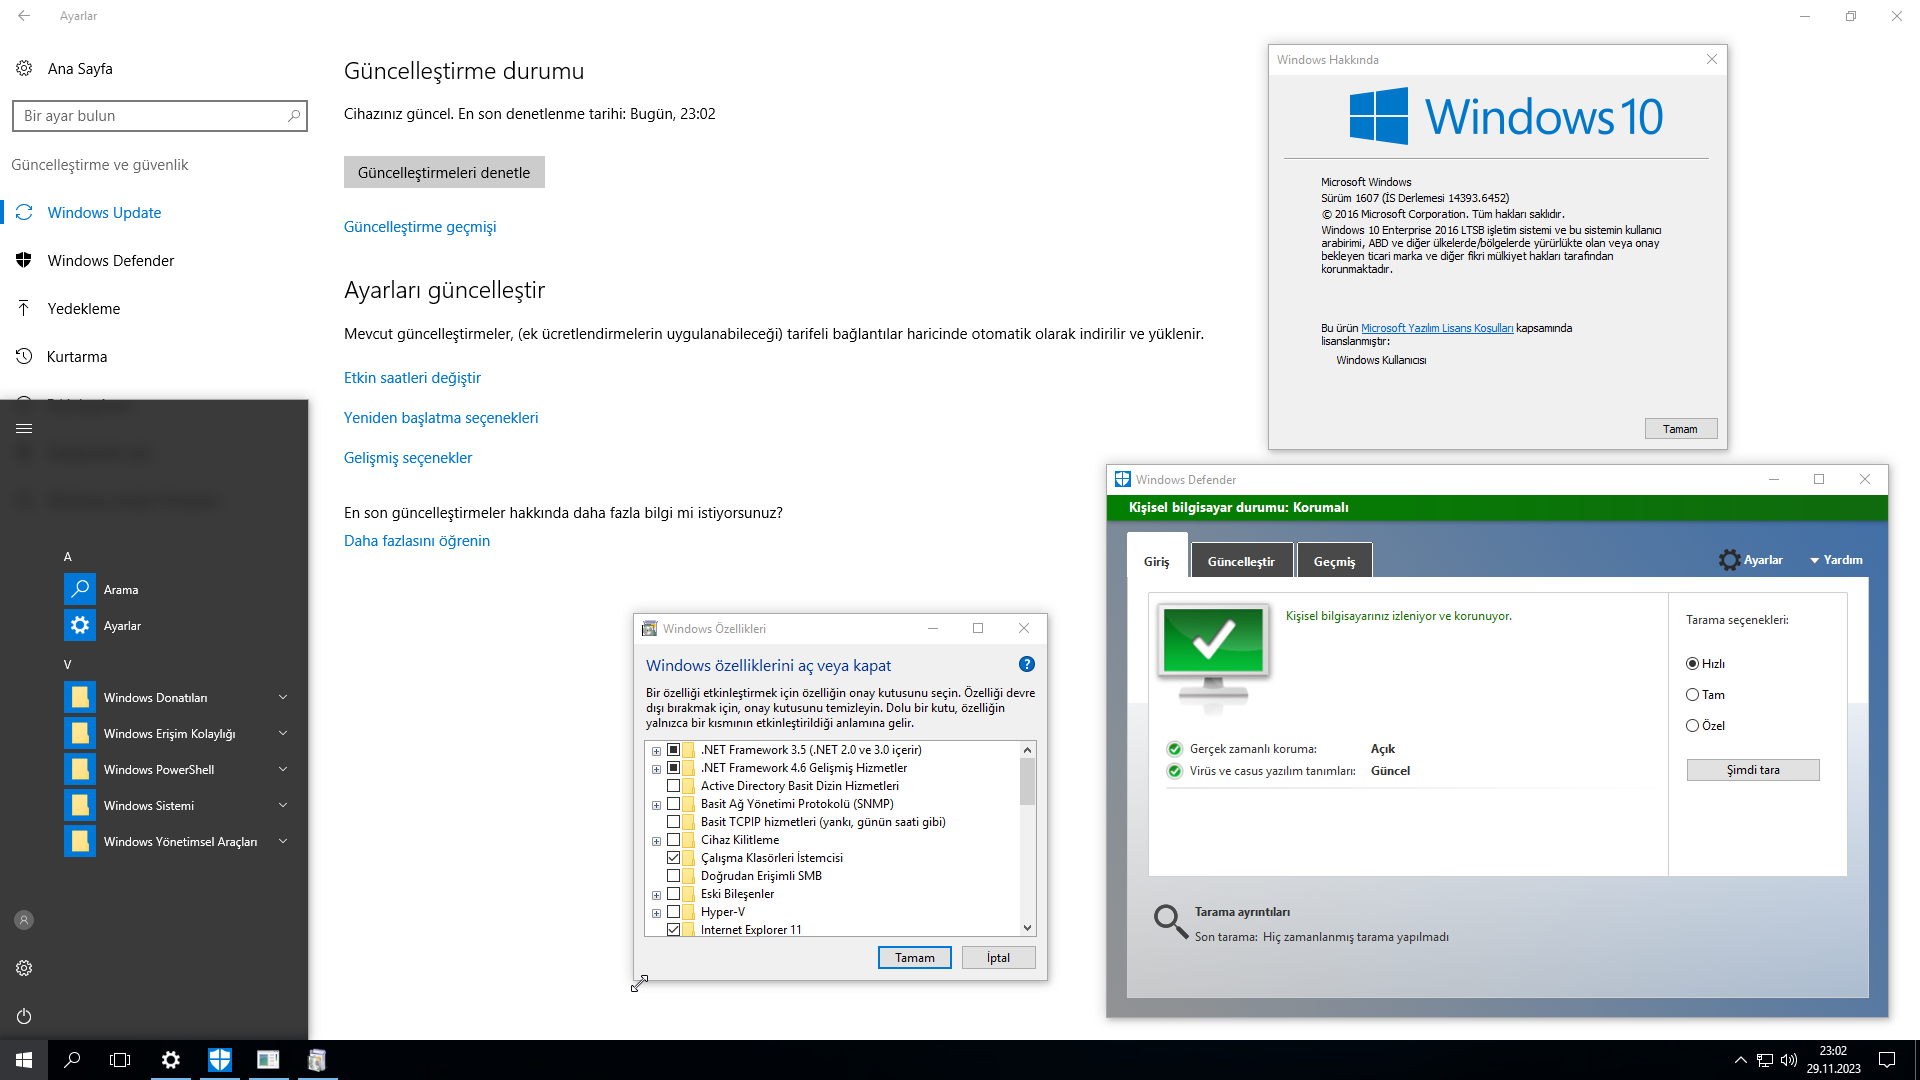The width and height of the screenshot is (1920, 1080).
Task: Click the Settings gear on the taskbar
Action: [171, 1060]
